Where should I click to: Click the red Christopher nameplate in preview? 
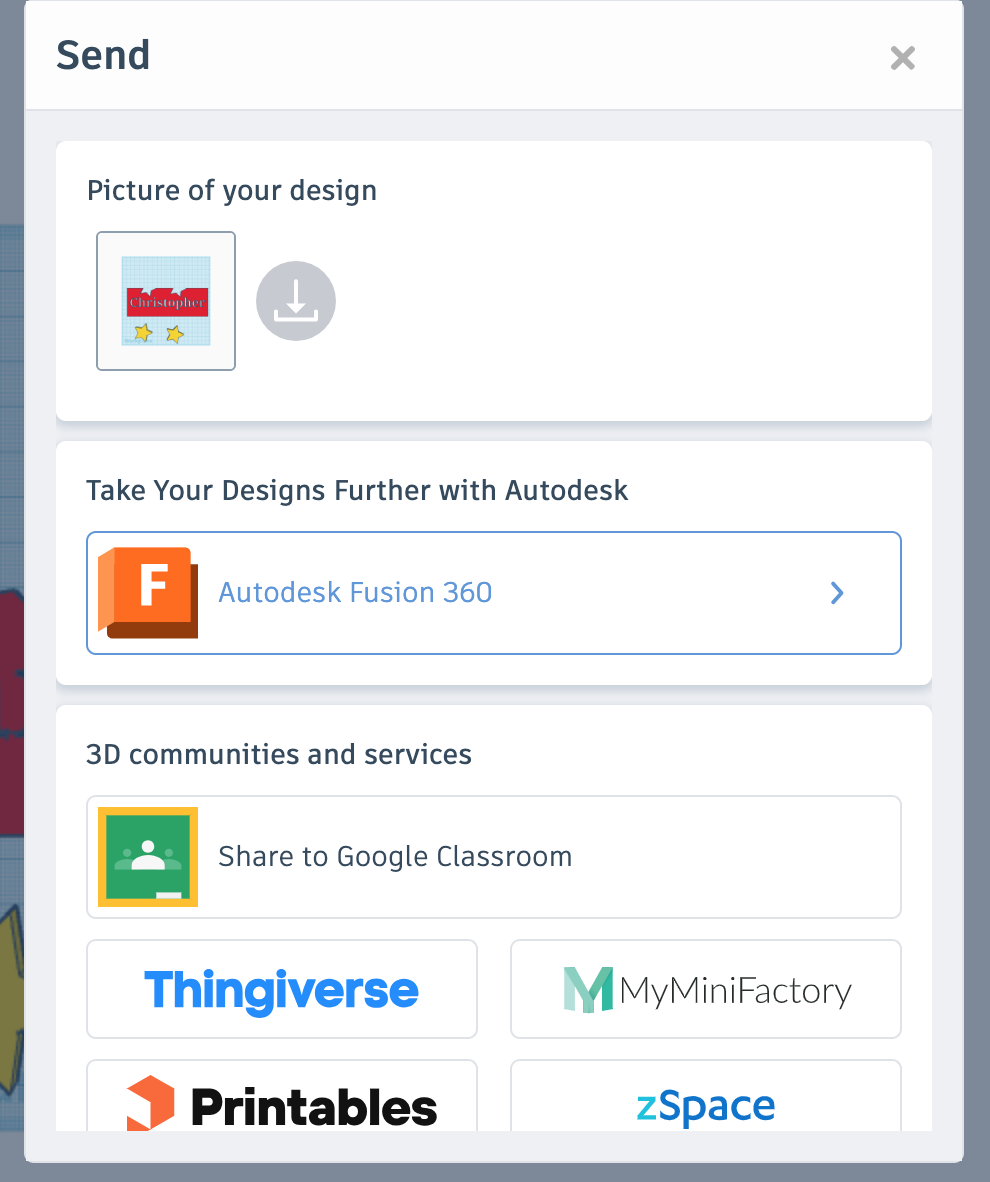167,302
